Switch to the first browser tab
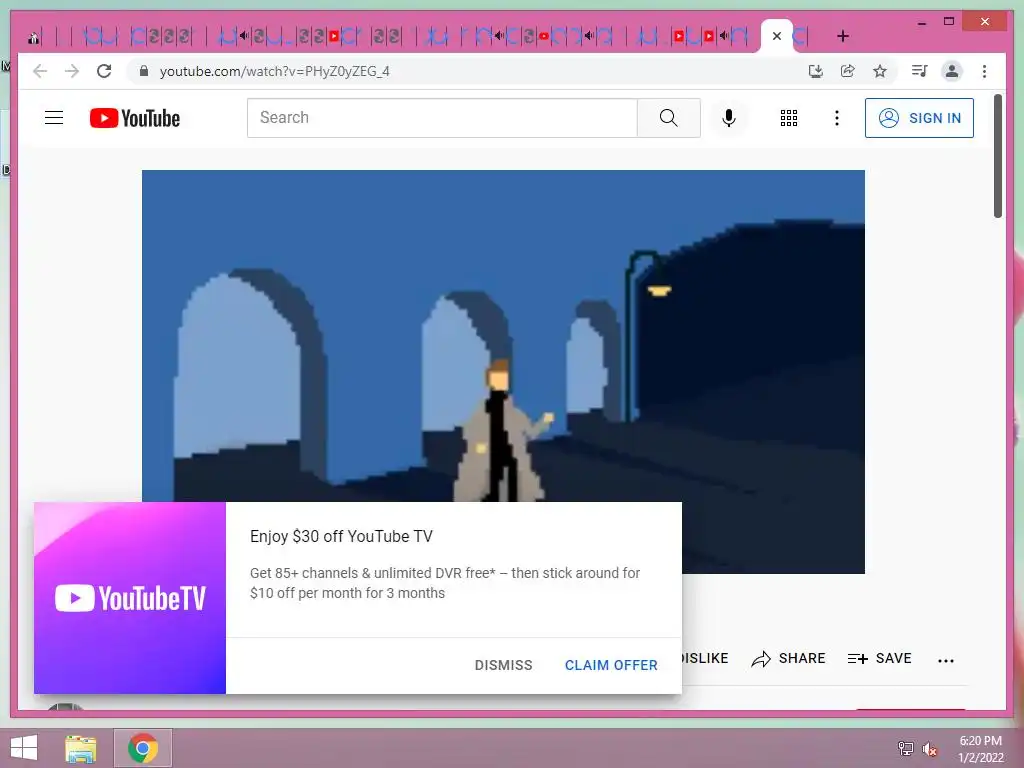 [34, 37]
